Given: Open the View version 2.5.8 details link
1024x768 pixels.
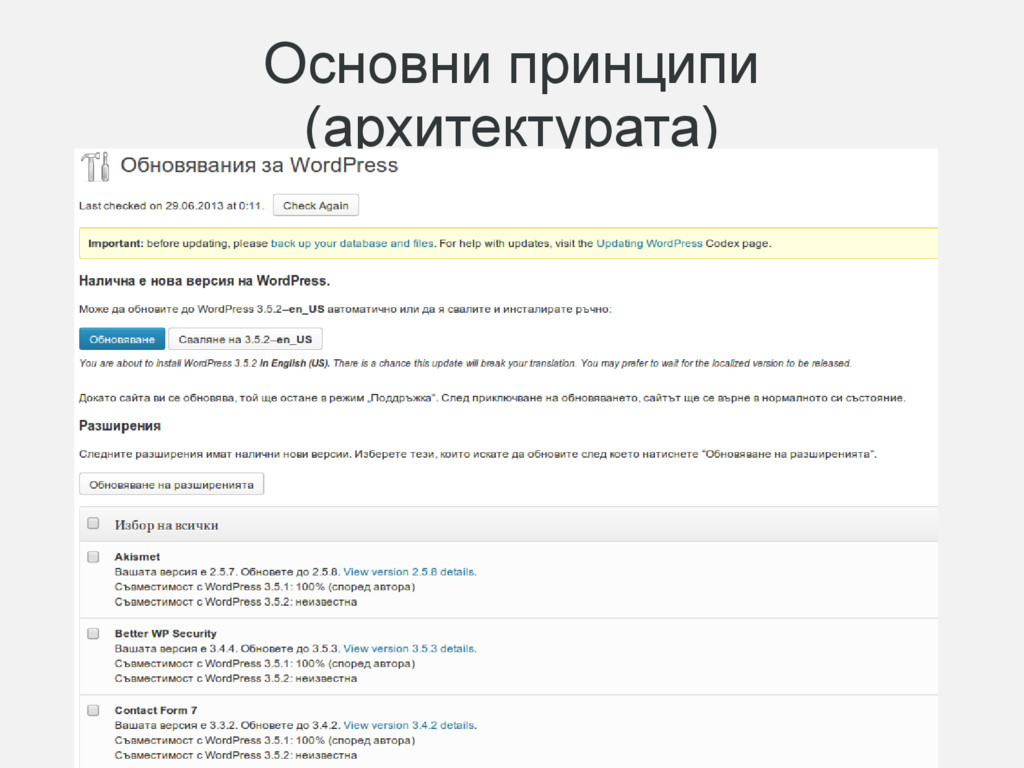Looking at the screenshot, I should (409, 571).
